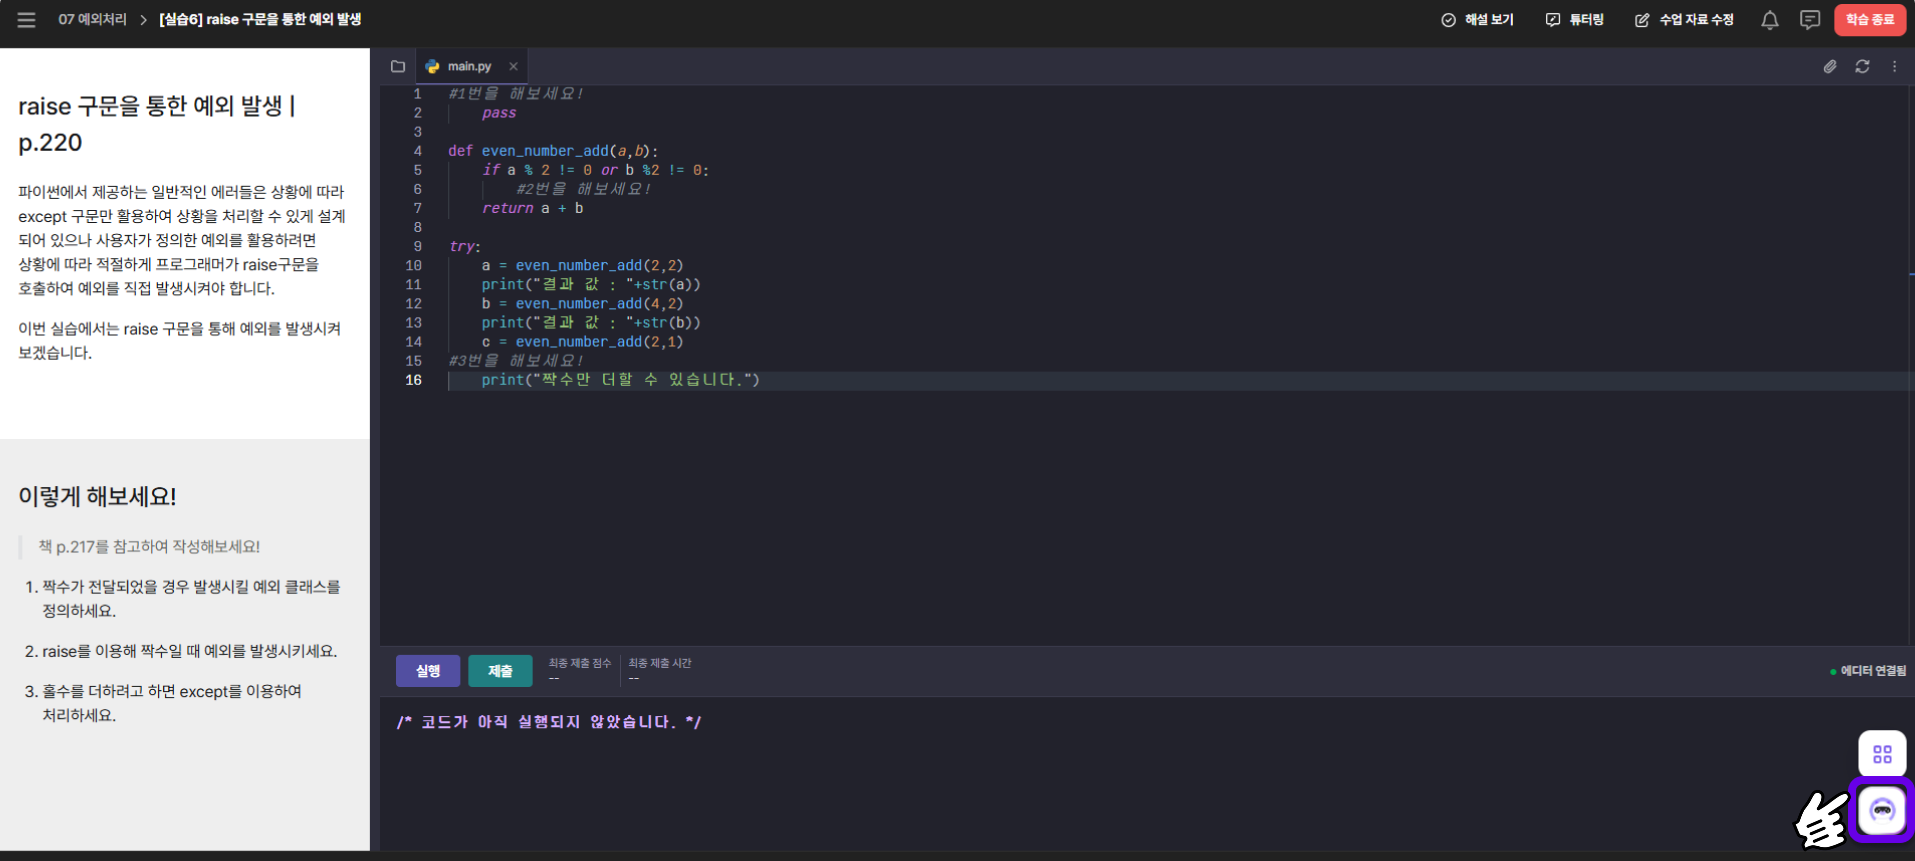Launch the chatbot helper icon
Screen dimensions: 1915x861
(1882, 810)
